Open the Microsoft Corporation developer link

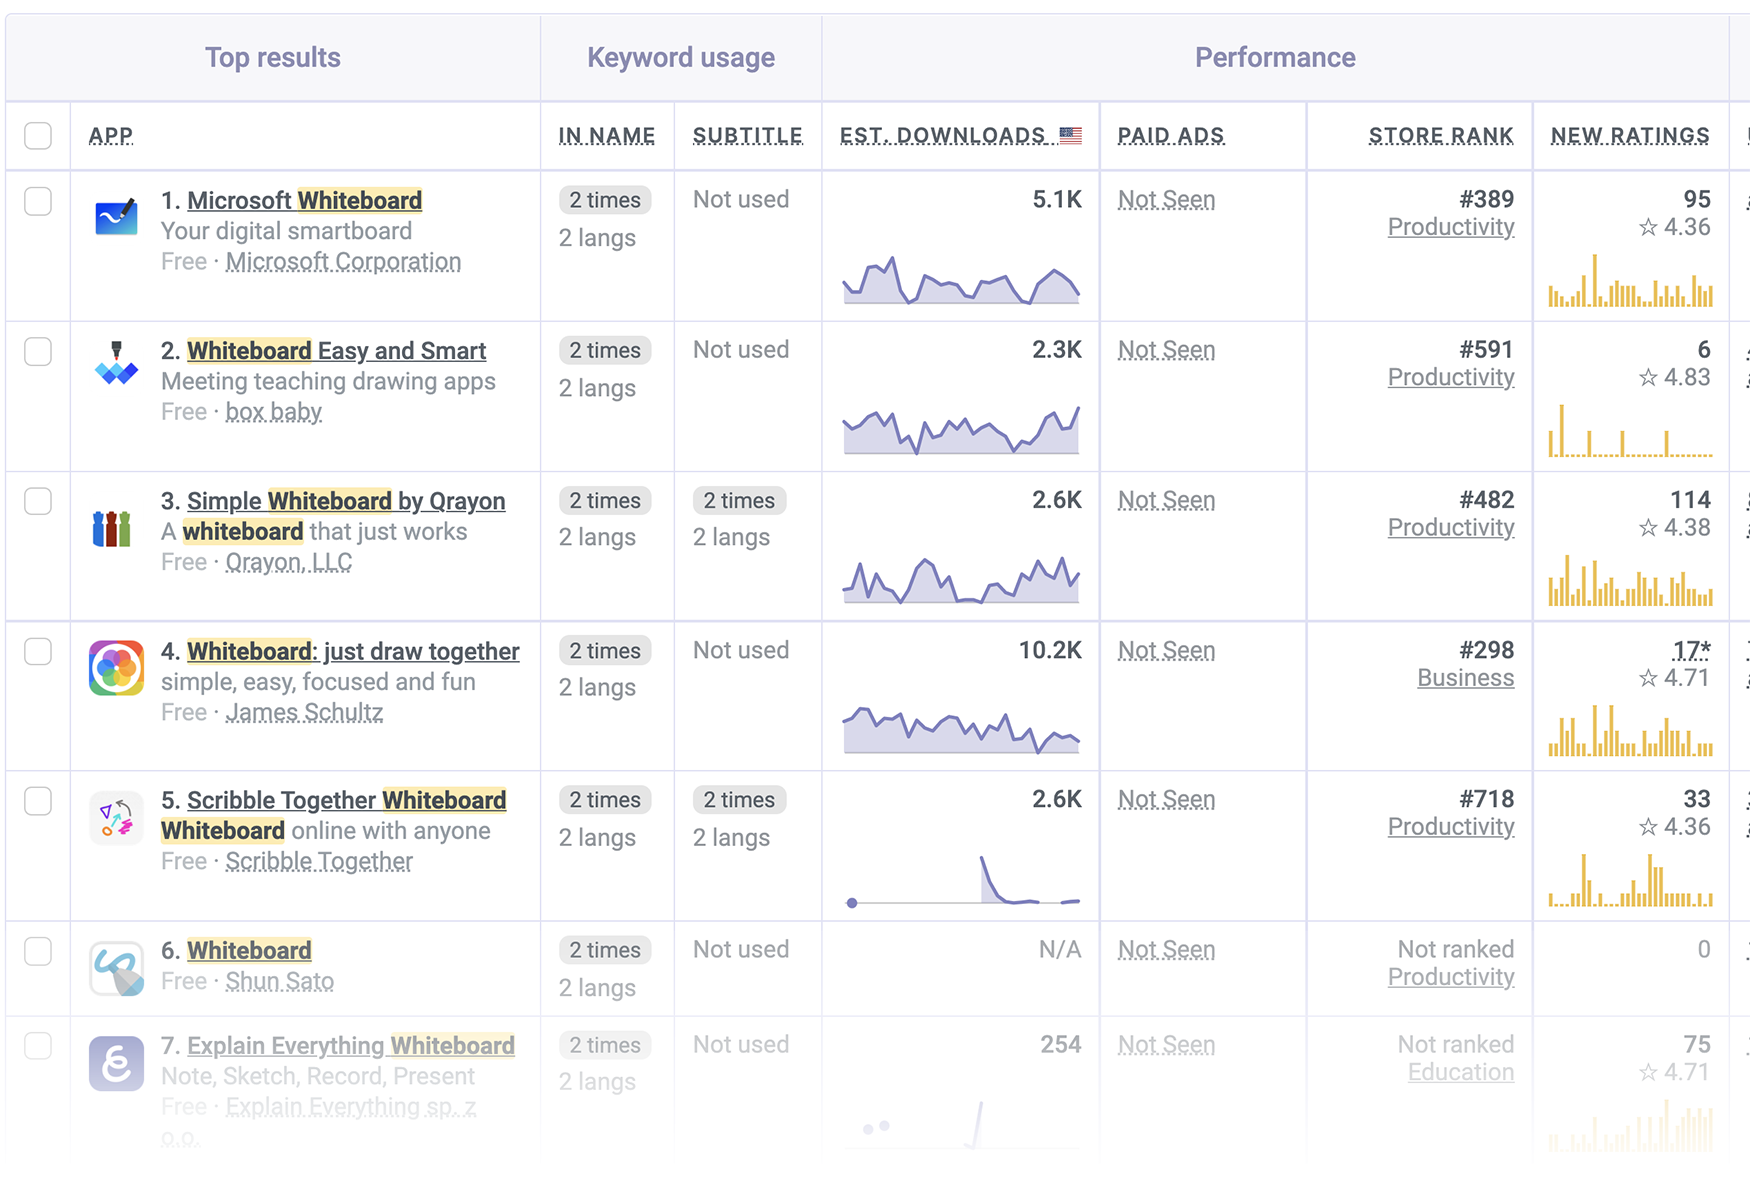pos(343,262)
